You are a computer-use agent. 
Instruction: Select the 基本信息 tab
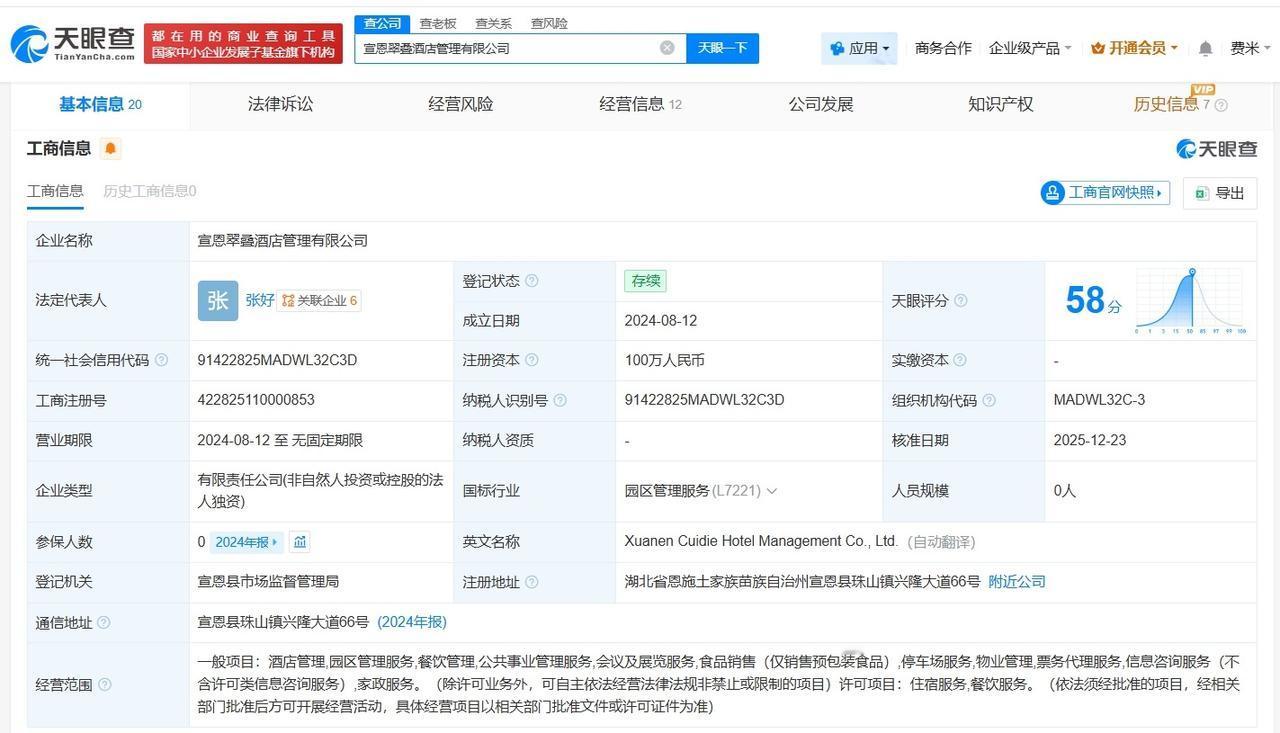100,104
